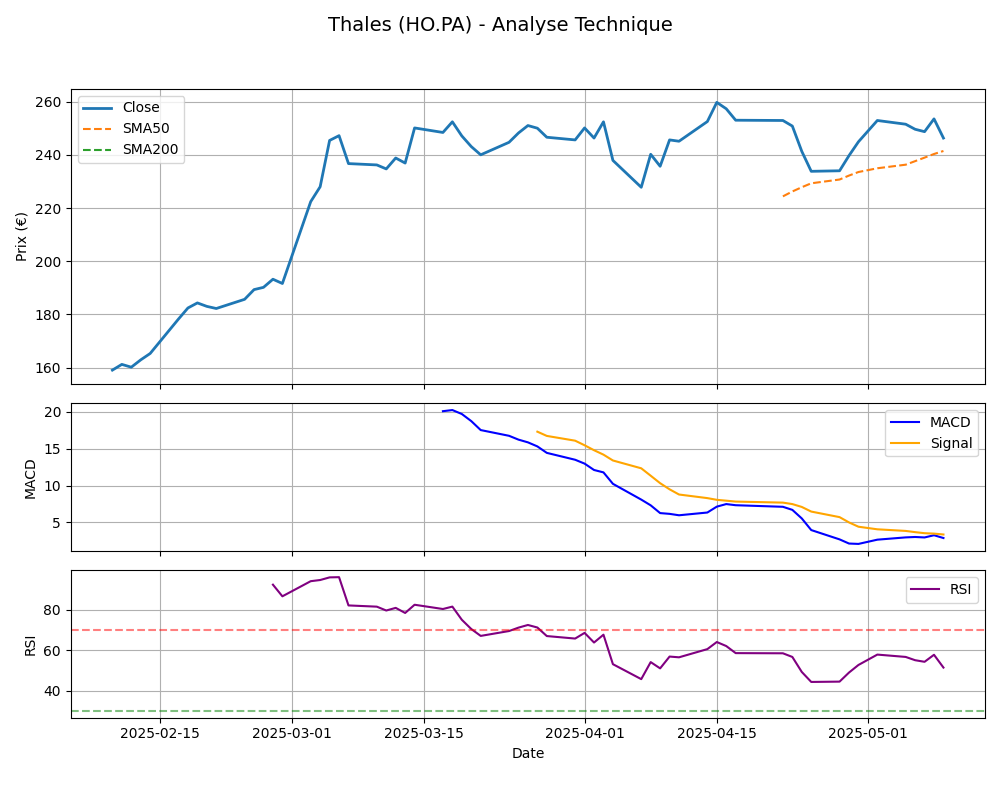Click the 2025-03-15 date tick label
1000x800 pixels.
pyautogui.click(x=424, y=733)
